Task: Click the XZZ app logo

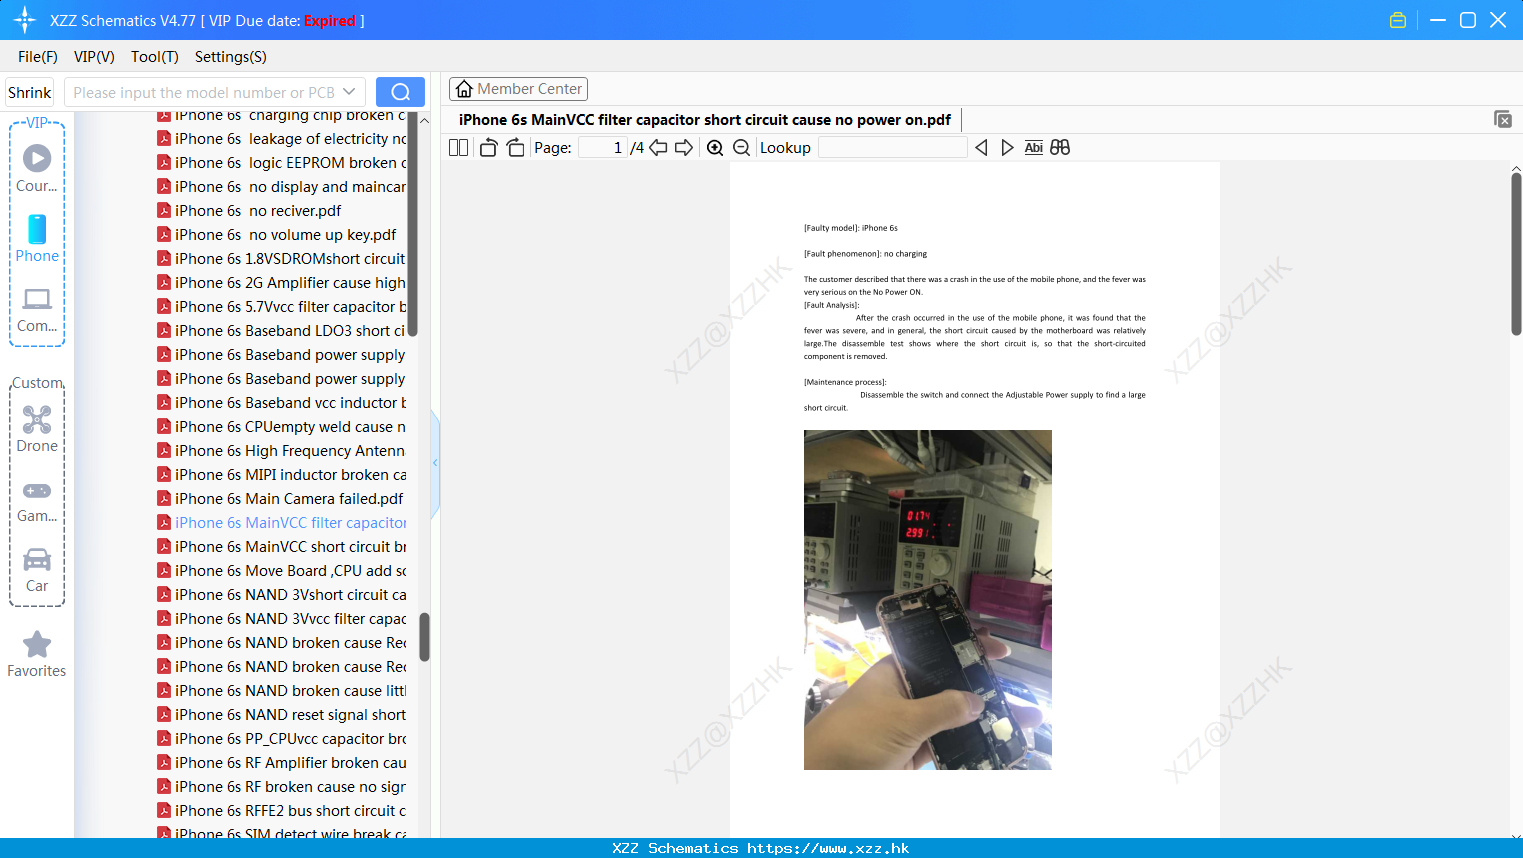Action: click(x=25, y=20)
